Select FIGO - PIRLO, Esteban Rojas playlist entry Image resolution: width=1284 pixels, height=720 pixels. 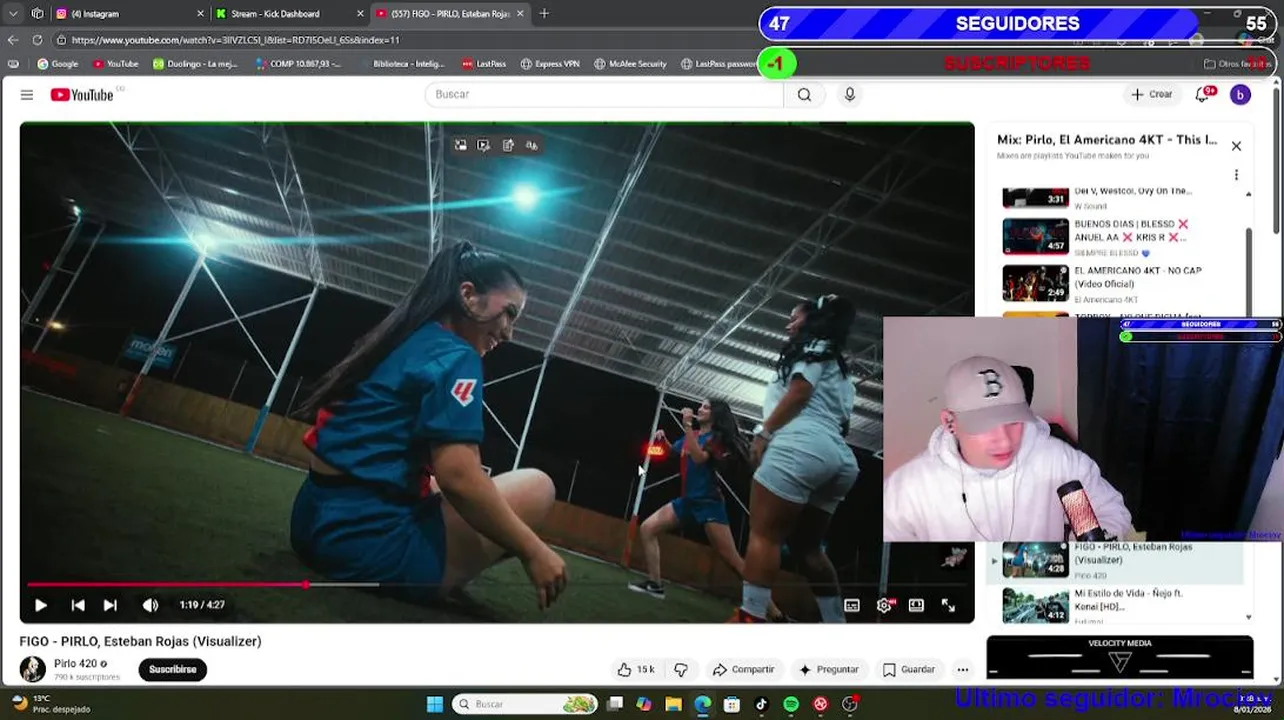click(1117, 561)
